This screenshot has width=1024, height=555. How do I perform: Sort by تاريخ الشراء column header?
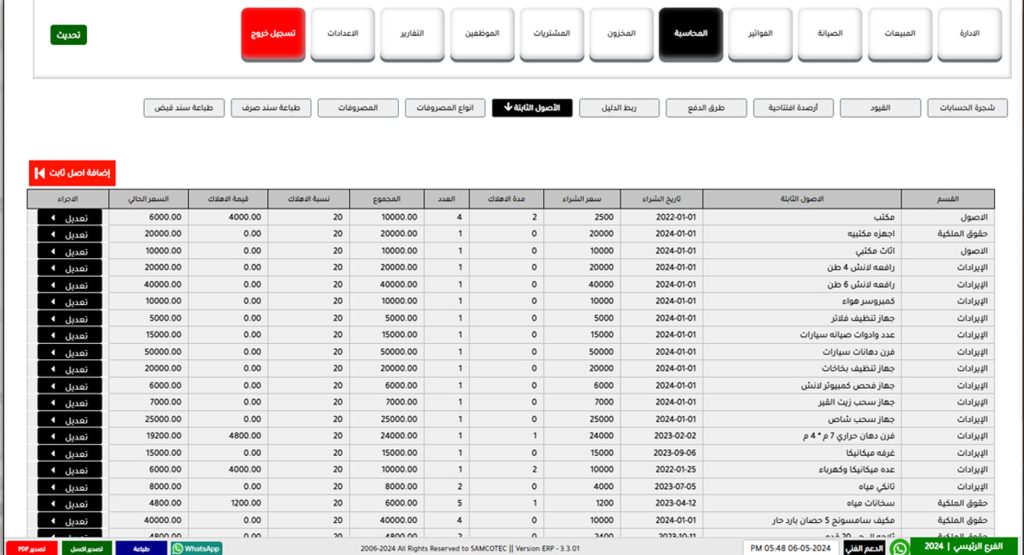(x=660, y=198)
